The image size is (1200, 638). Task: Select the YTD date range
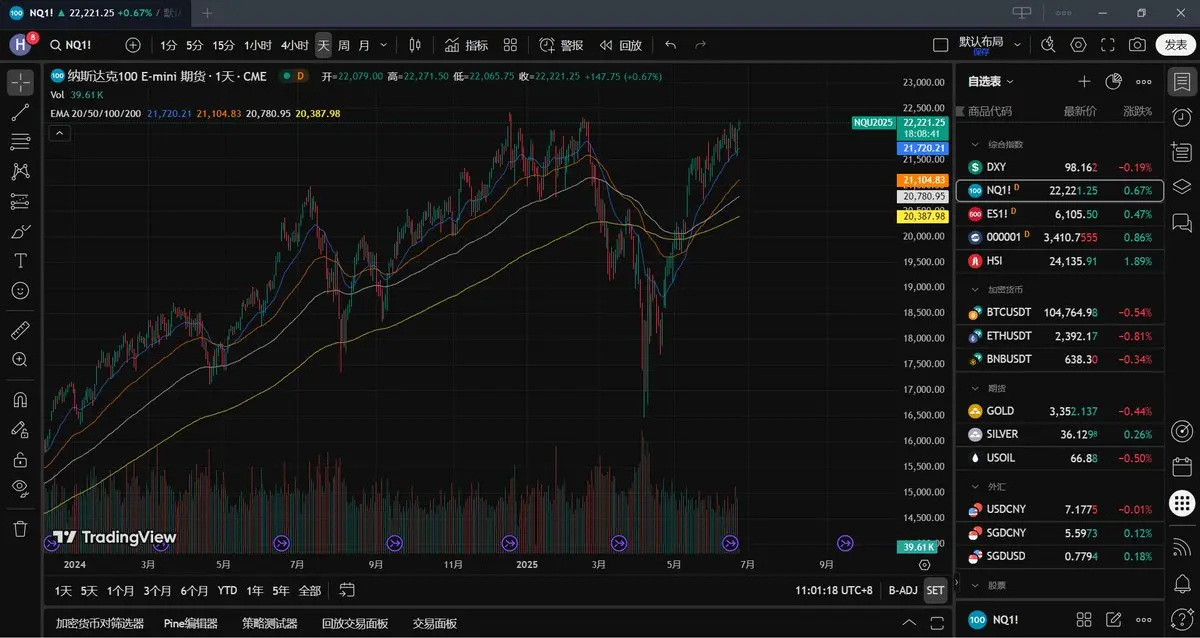227,590
